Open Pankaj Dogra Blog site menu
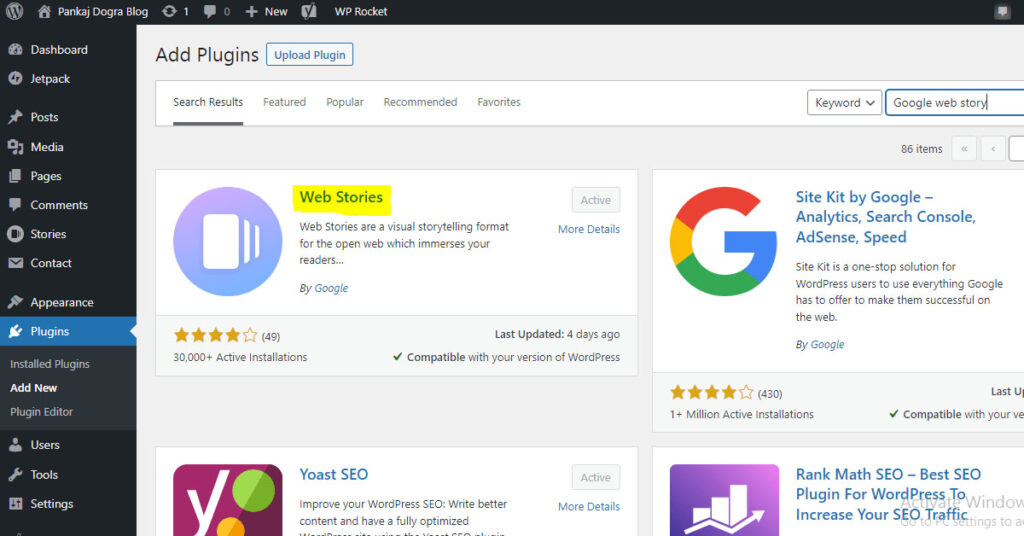 tap(93, 11)
